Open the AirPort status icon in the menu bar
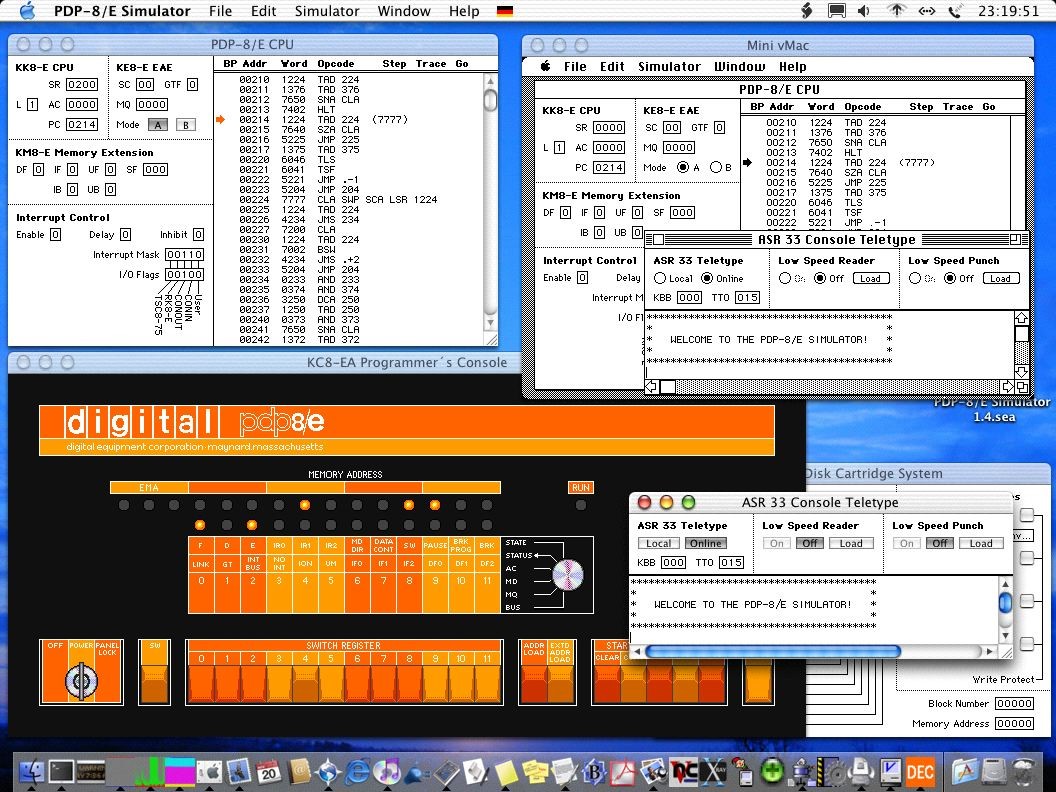 896,11
